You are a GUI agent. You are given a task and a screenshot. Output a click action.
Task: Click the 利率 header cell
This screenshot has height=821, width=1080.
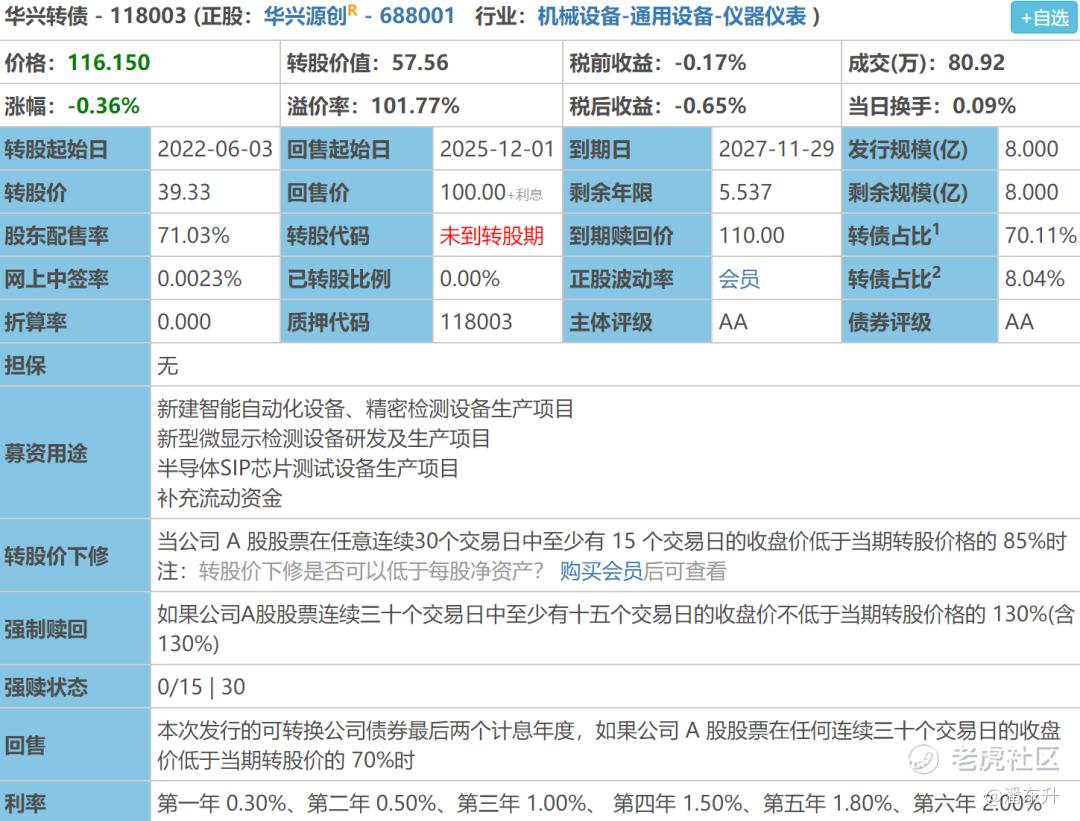(x=75, y=802)
